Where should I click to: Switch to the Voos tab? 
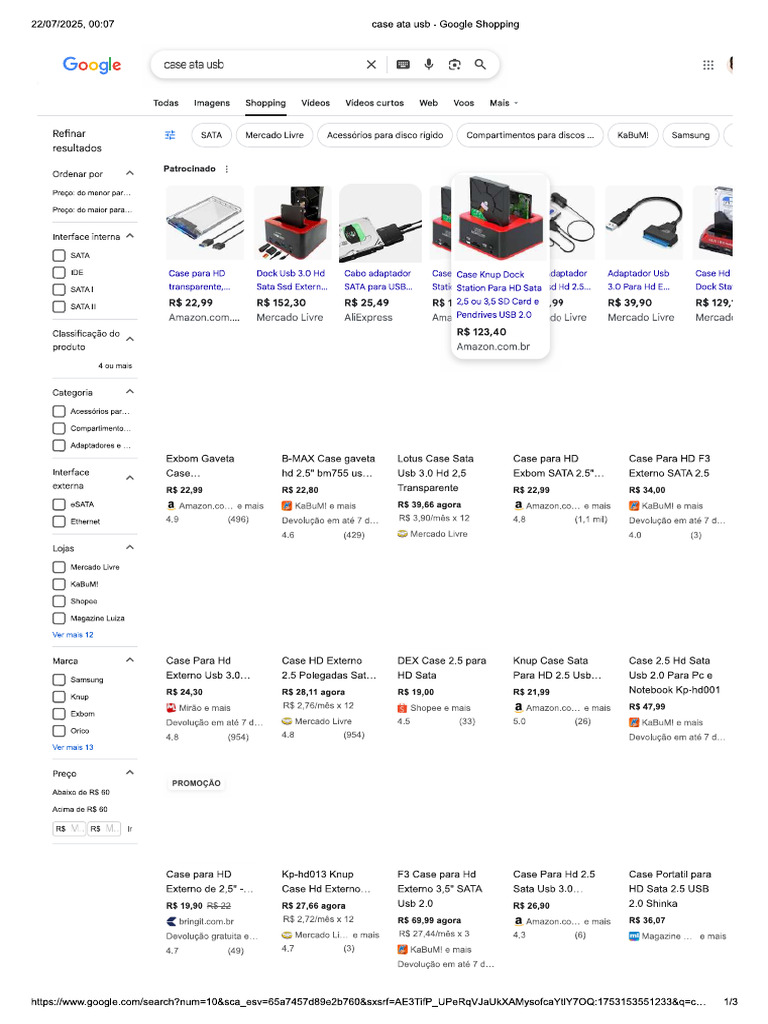click(464, 103)
